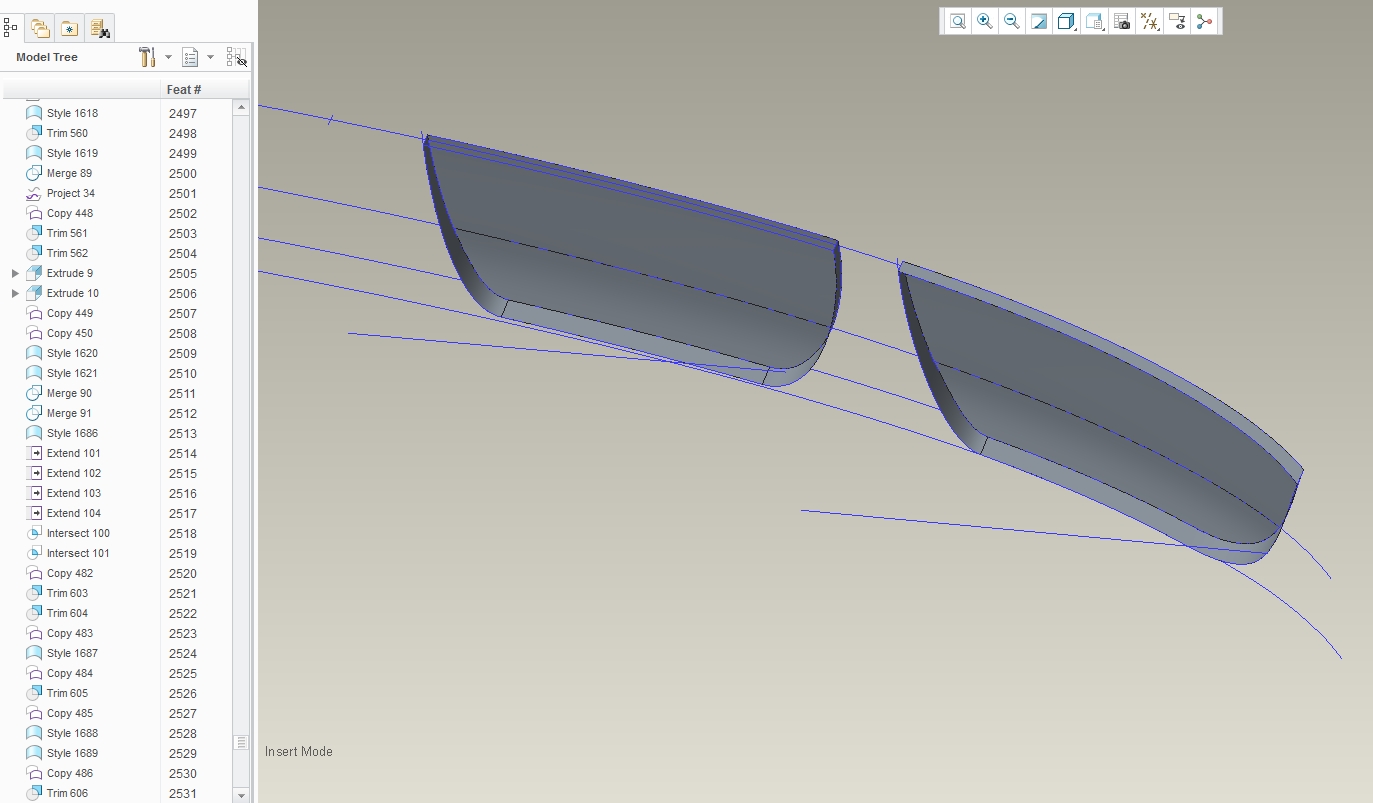Switch to the Favorites folder tab

coord(70,28)
